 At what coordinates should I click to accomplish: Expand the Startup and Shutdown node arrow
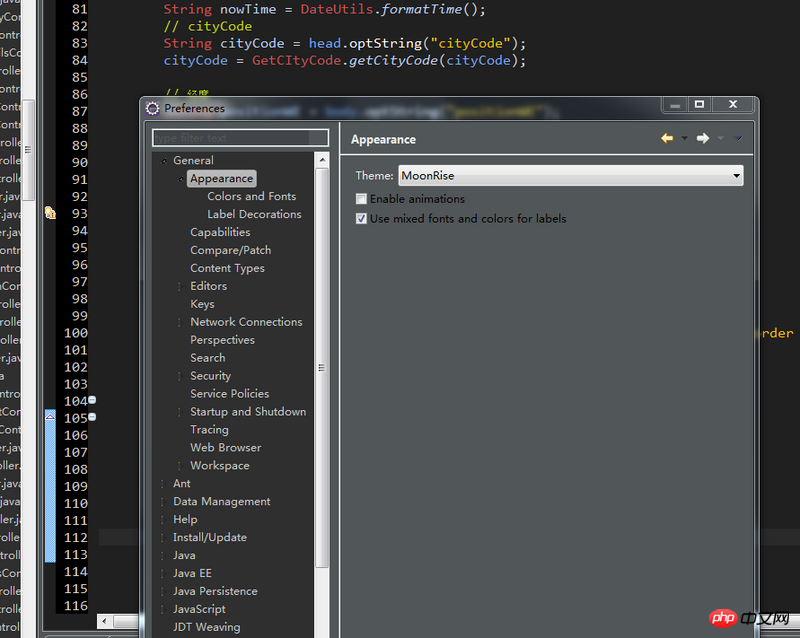click(x=180, y=412)
